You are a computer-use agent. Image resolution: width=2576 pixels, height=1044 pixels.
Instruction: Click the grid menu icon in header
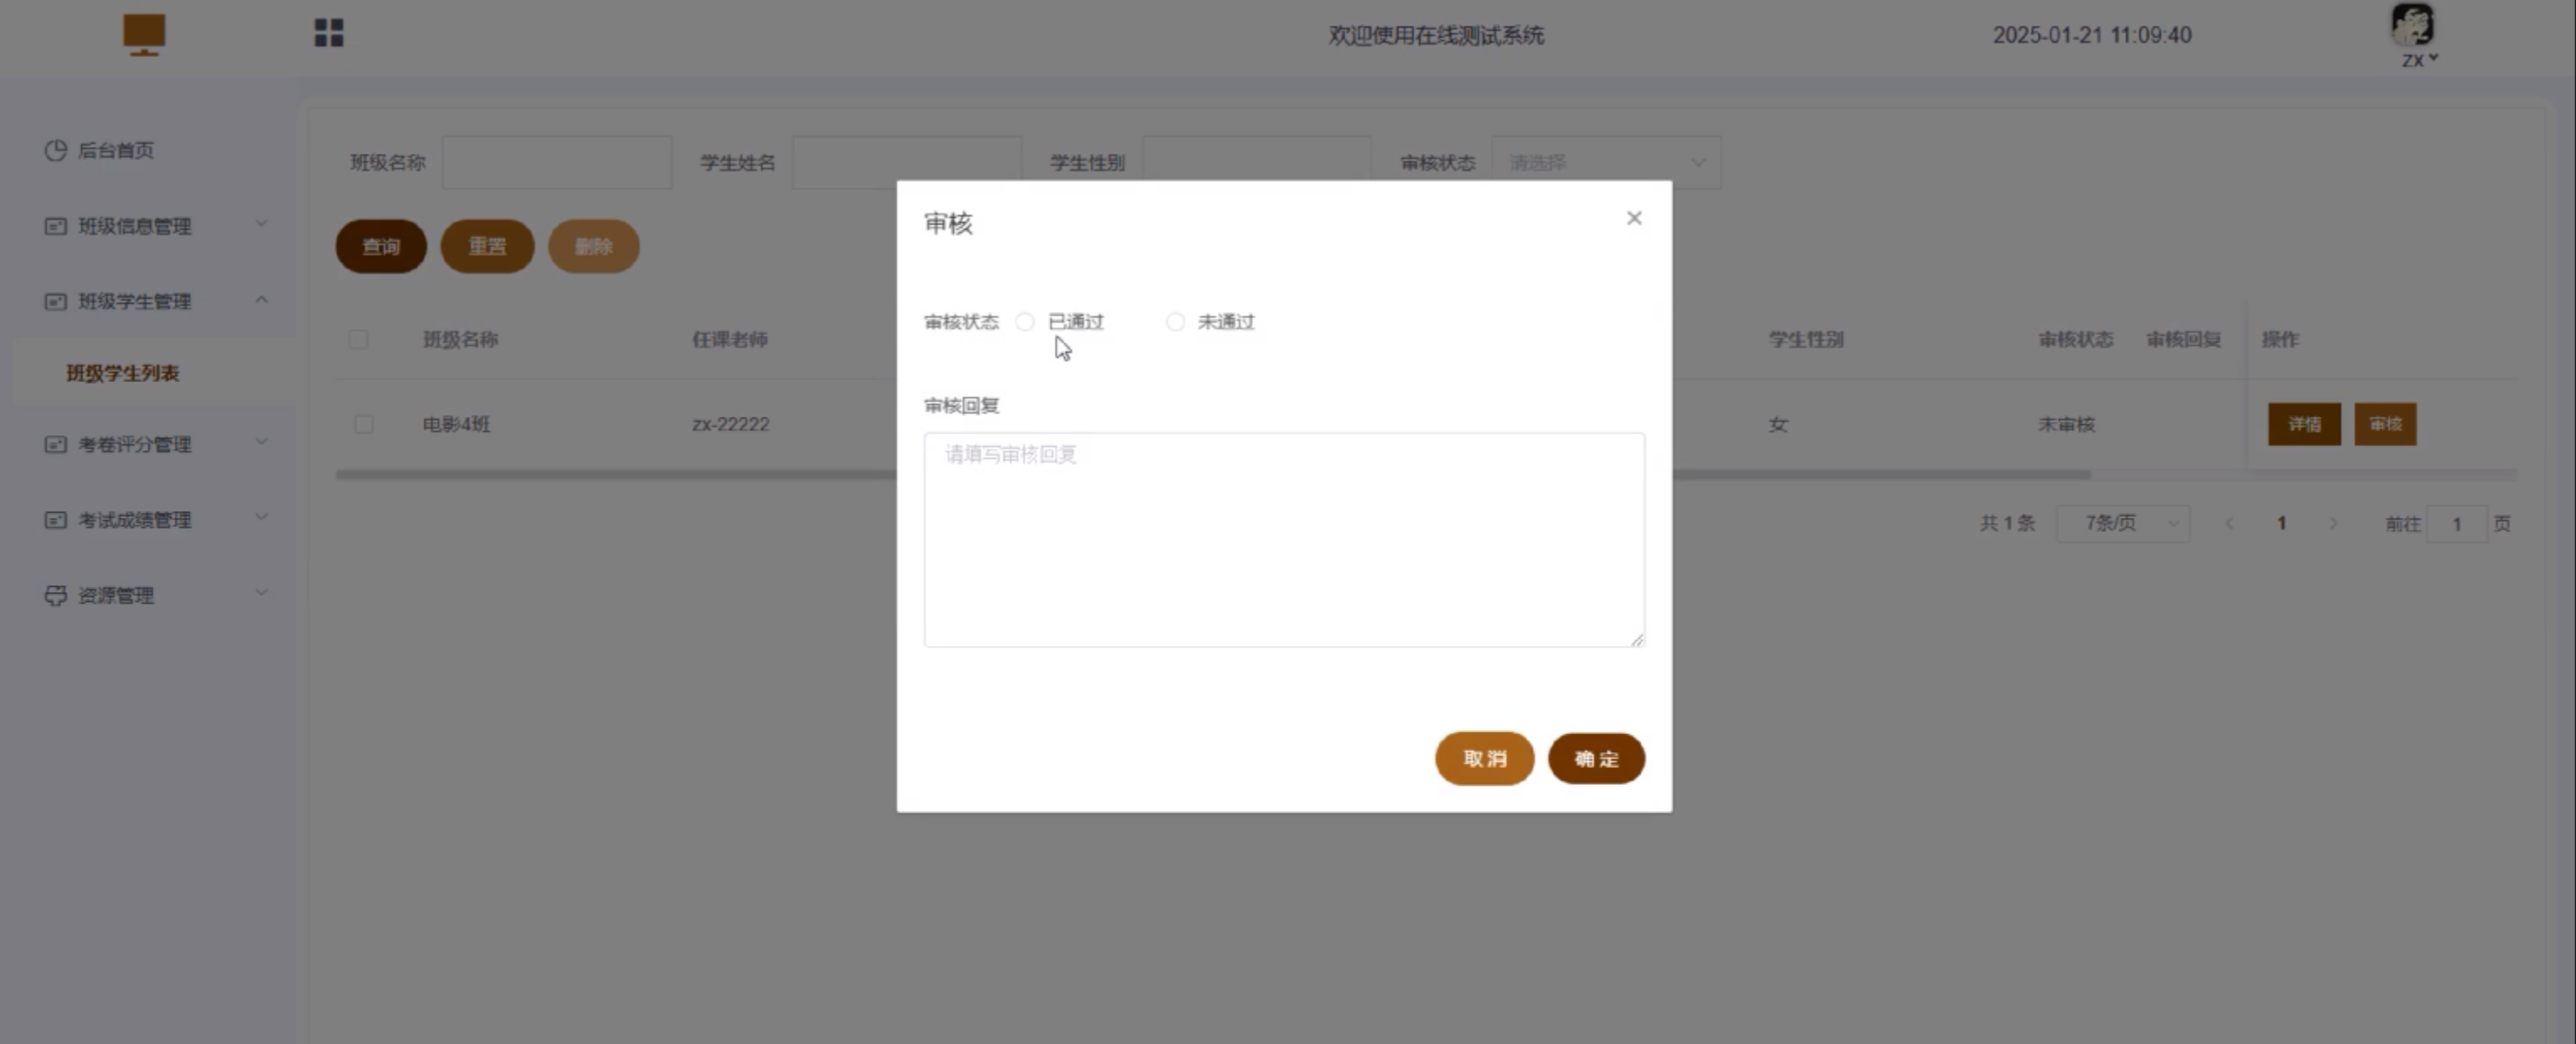(x=328, y=33)
